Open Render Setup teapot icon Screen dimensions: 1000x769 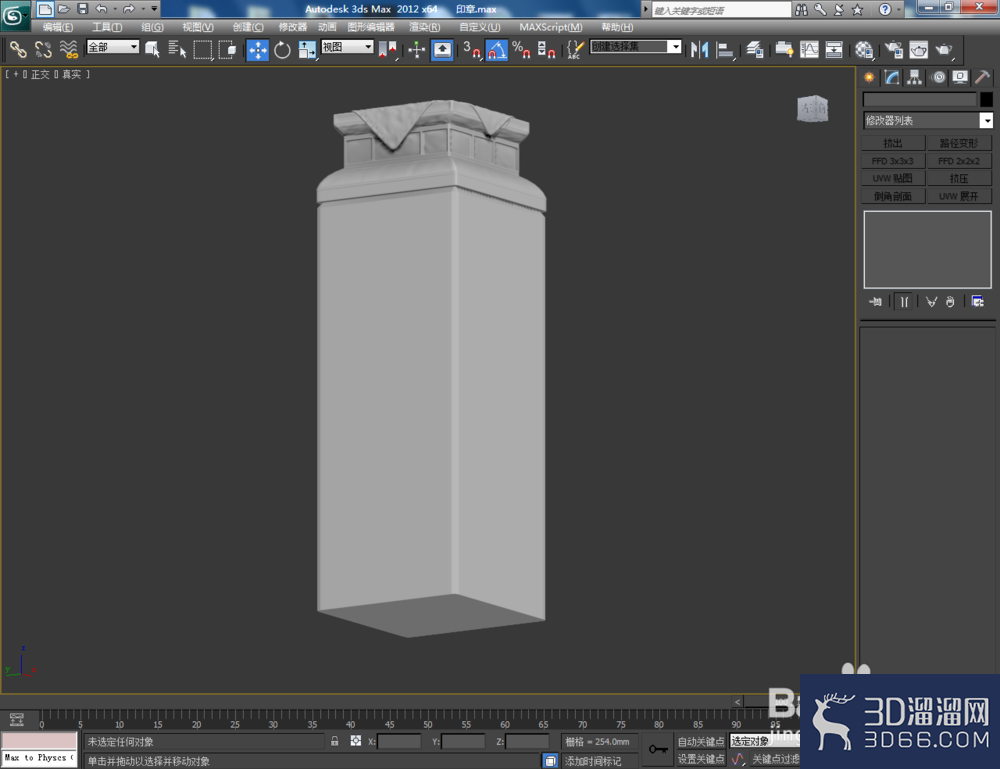pyautogui.click(x=893, y=50)
